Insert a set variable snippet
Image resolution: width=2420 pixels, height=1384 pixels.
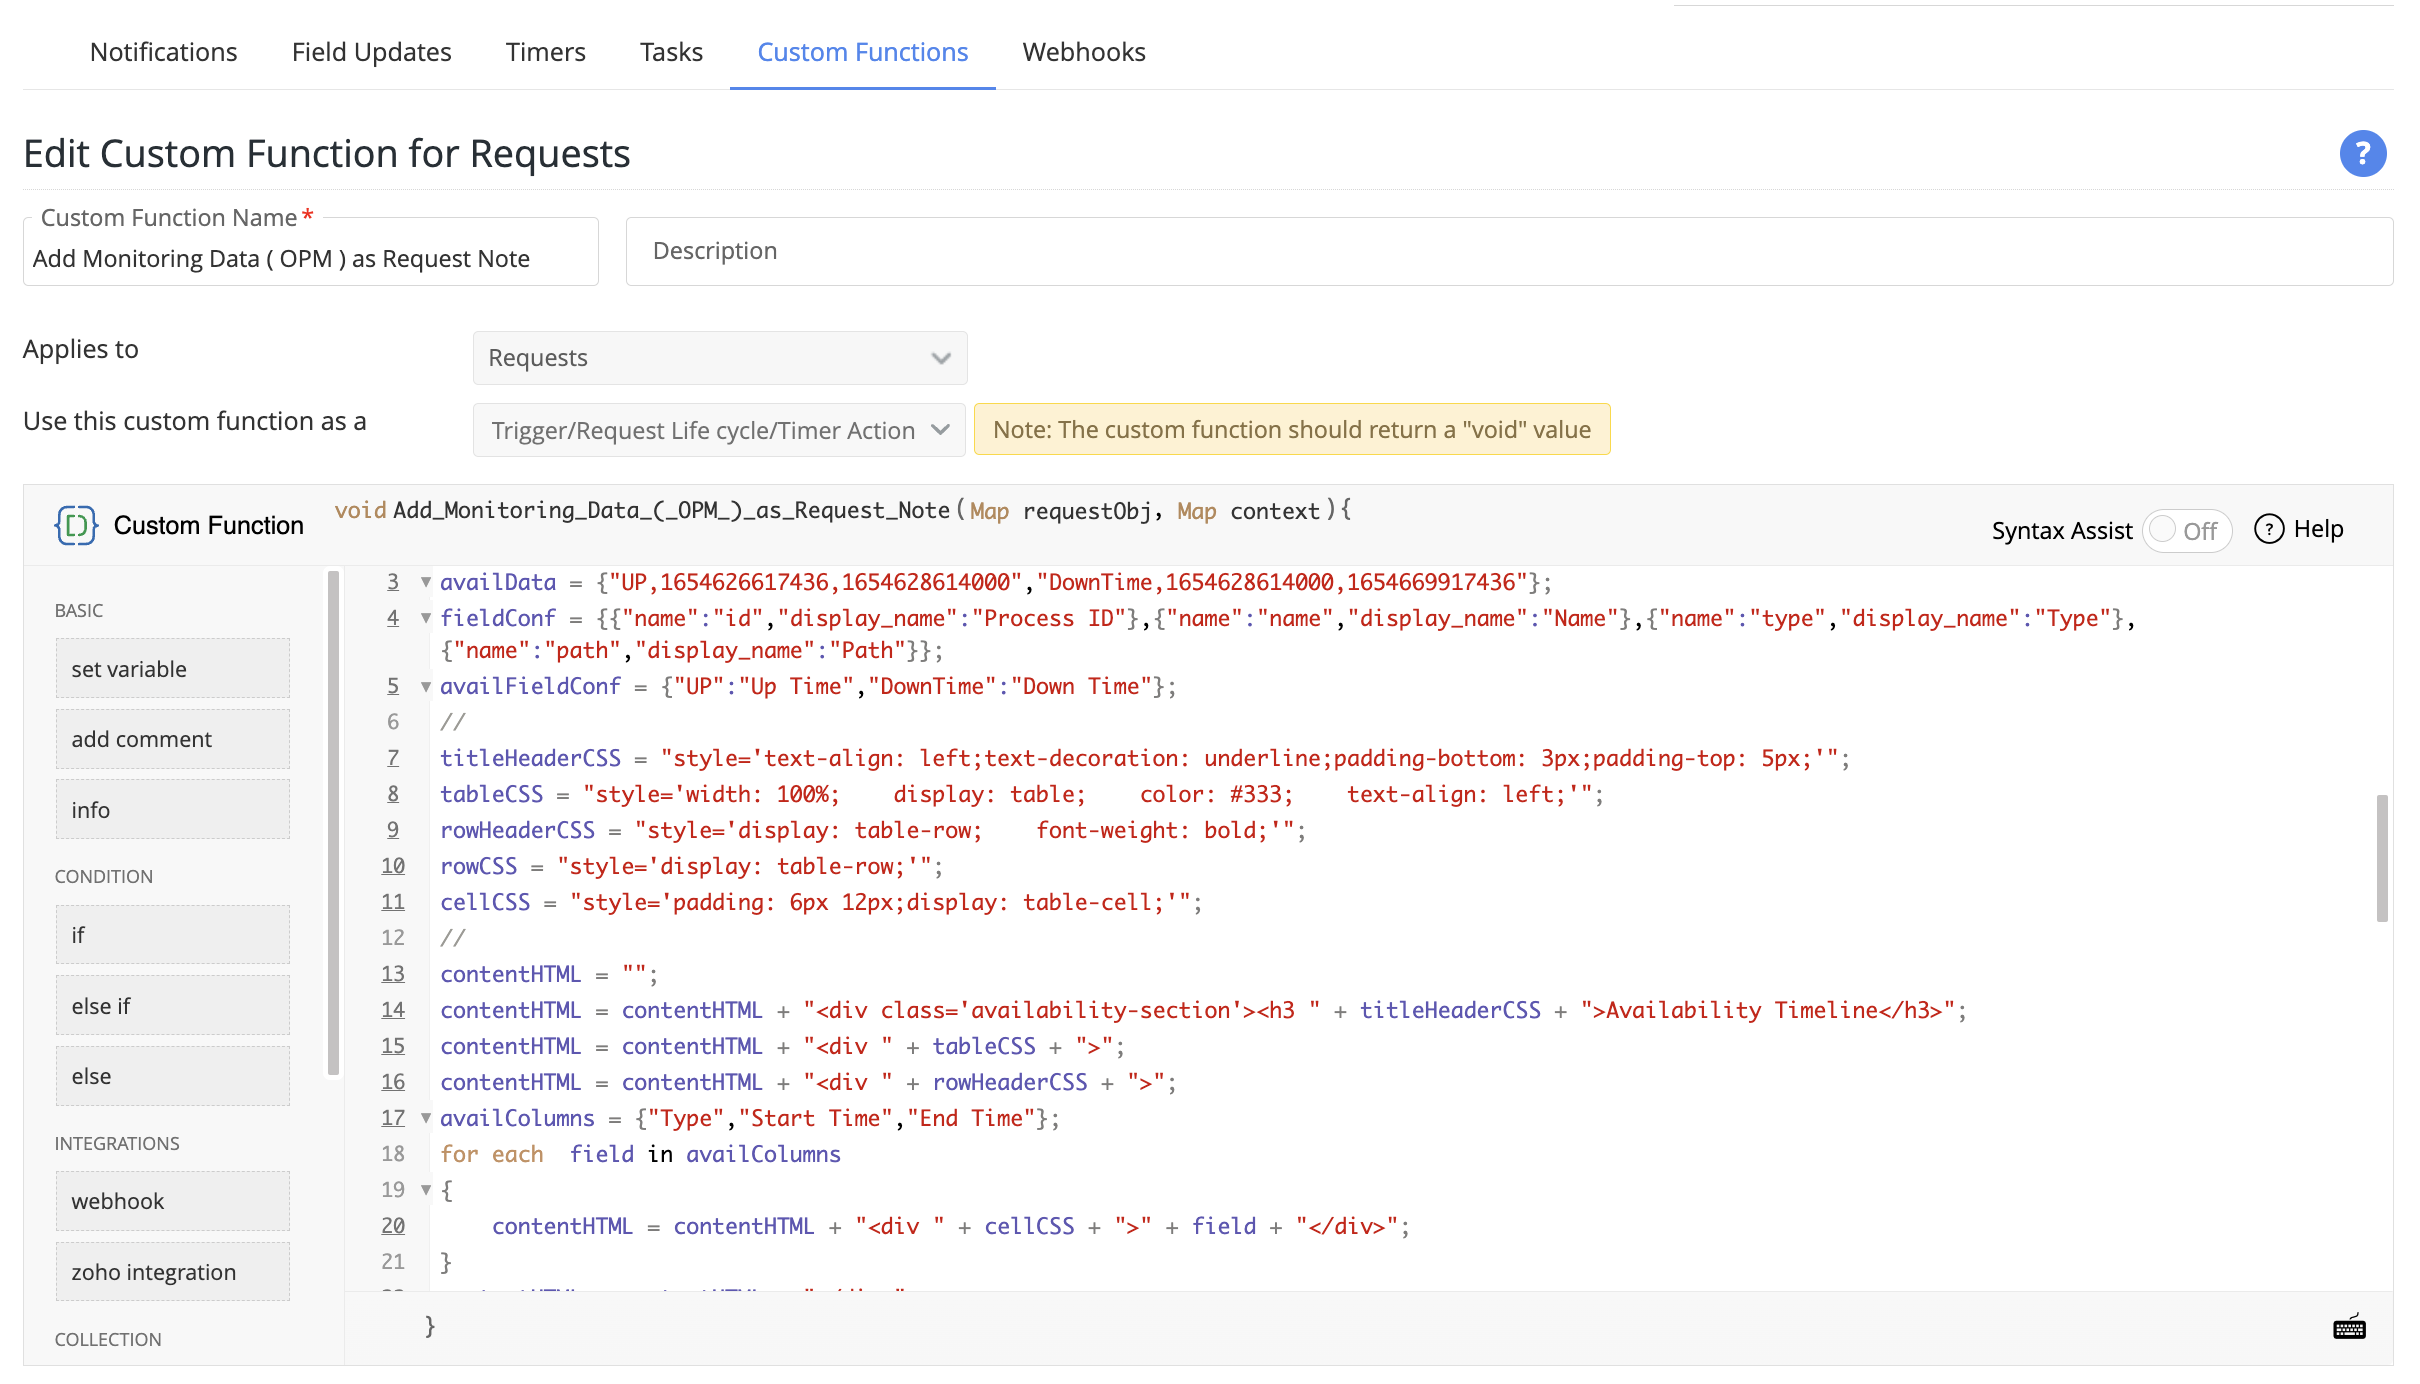172,668
